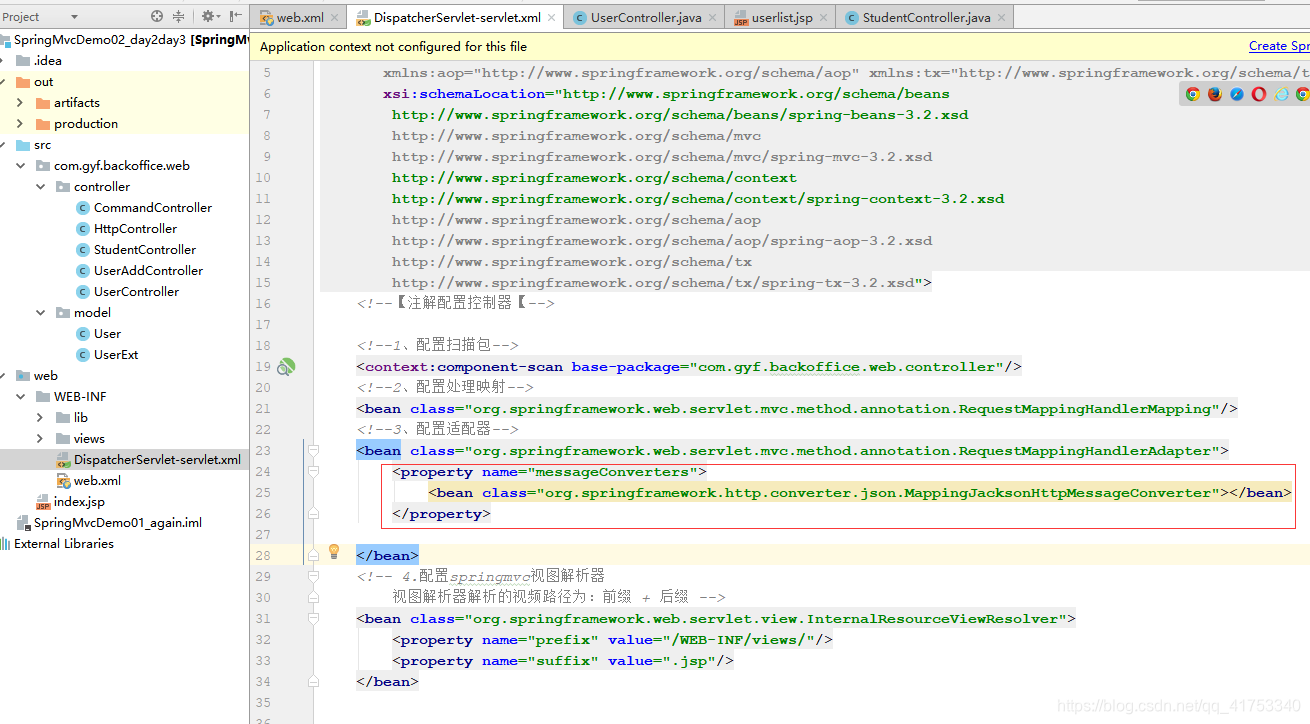This screenshot has height=724, width=1310.
Task: Click the prefix value /WEB-INF/views/
Action: (738, 640)
